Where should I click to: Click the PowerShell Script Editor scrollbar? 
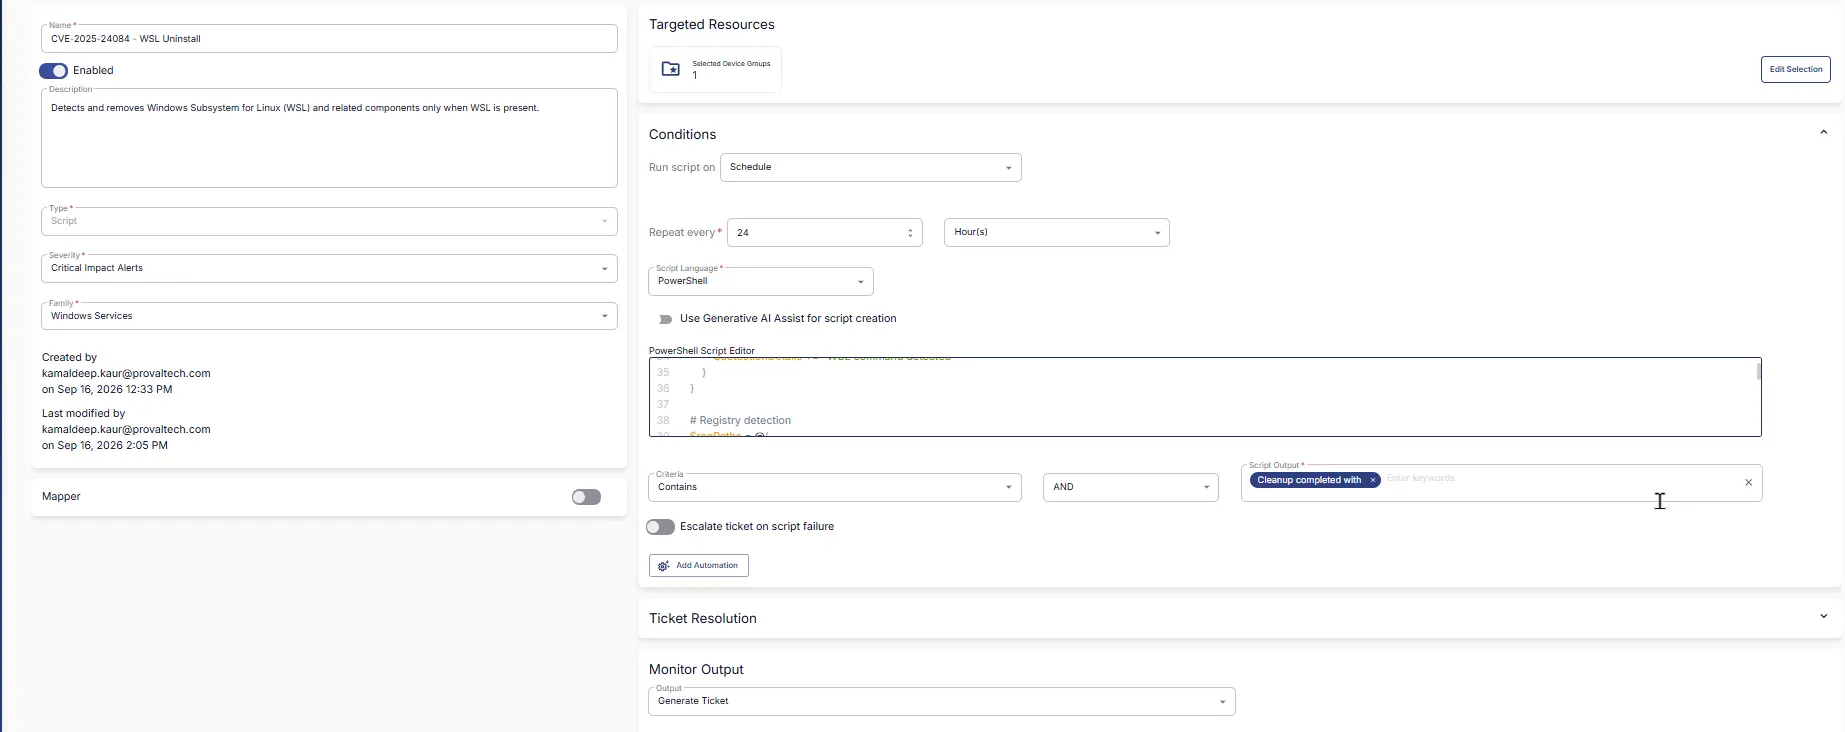tap(1758, 371)
